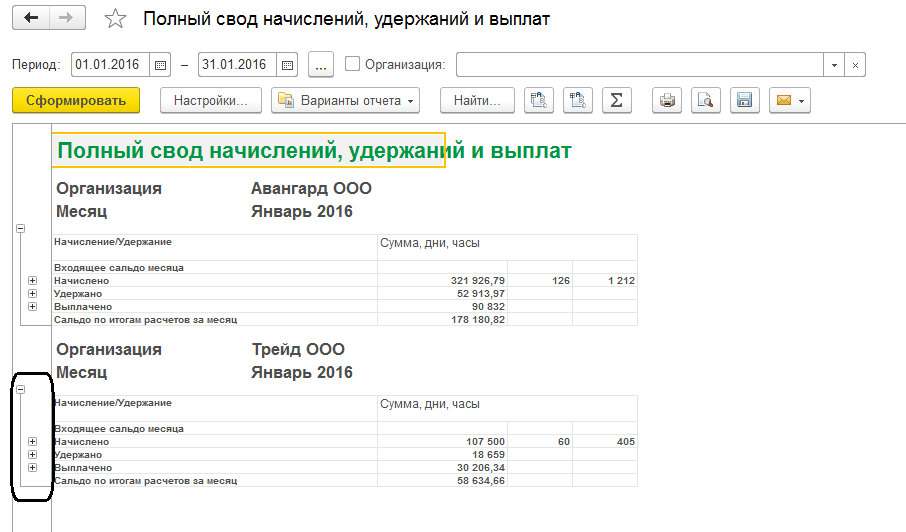Click the Сформировать button
Screen dimensions: 906x532
(x=76, y=100)
